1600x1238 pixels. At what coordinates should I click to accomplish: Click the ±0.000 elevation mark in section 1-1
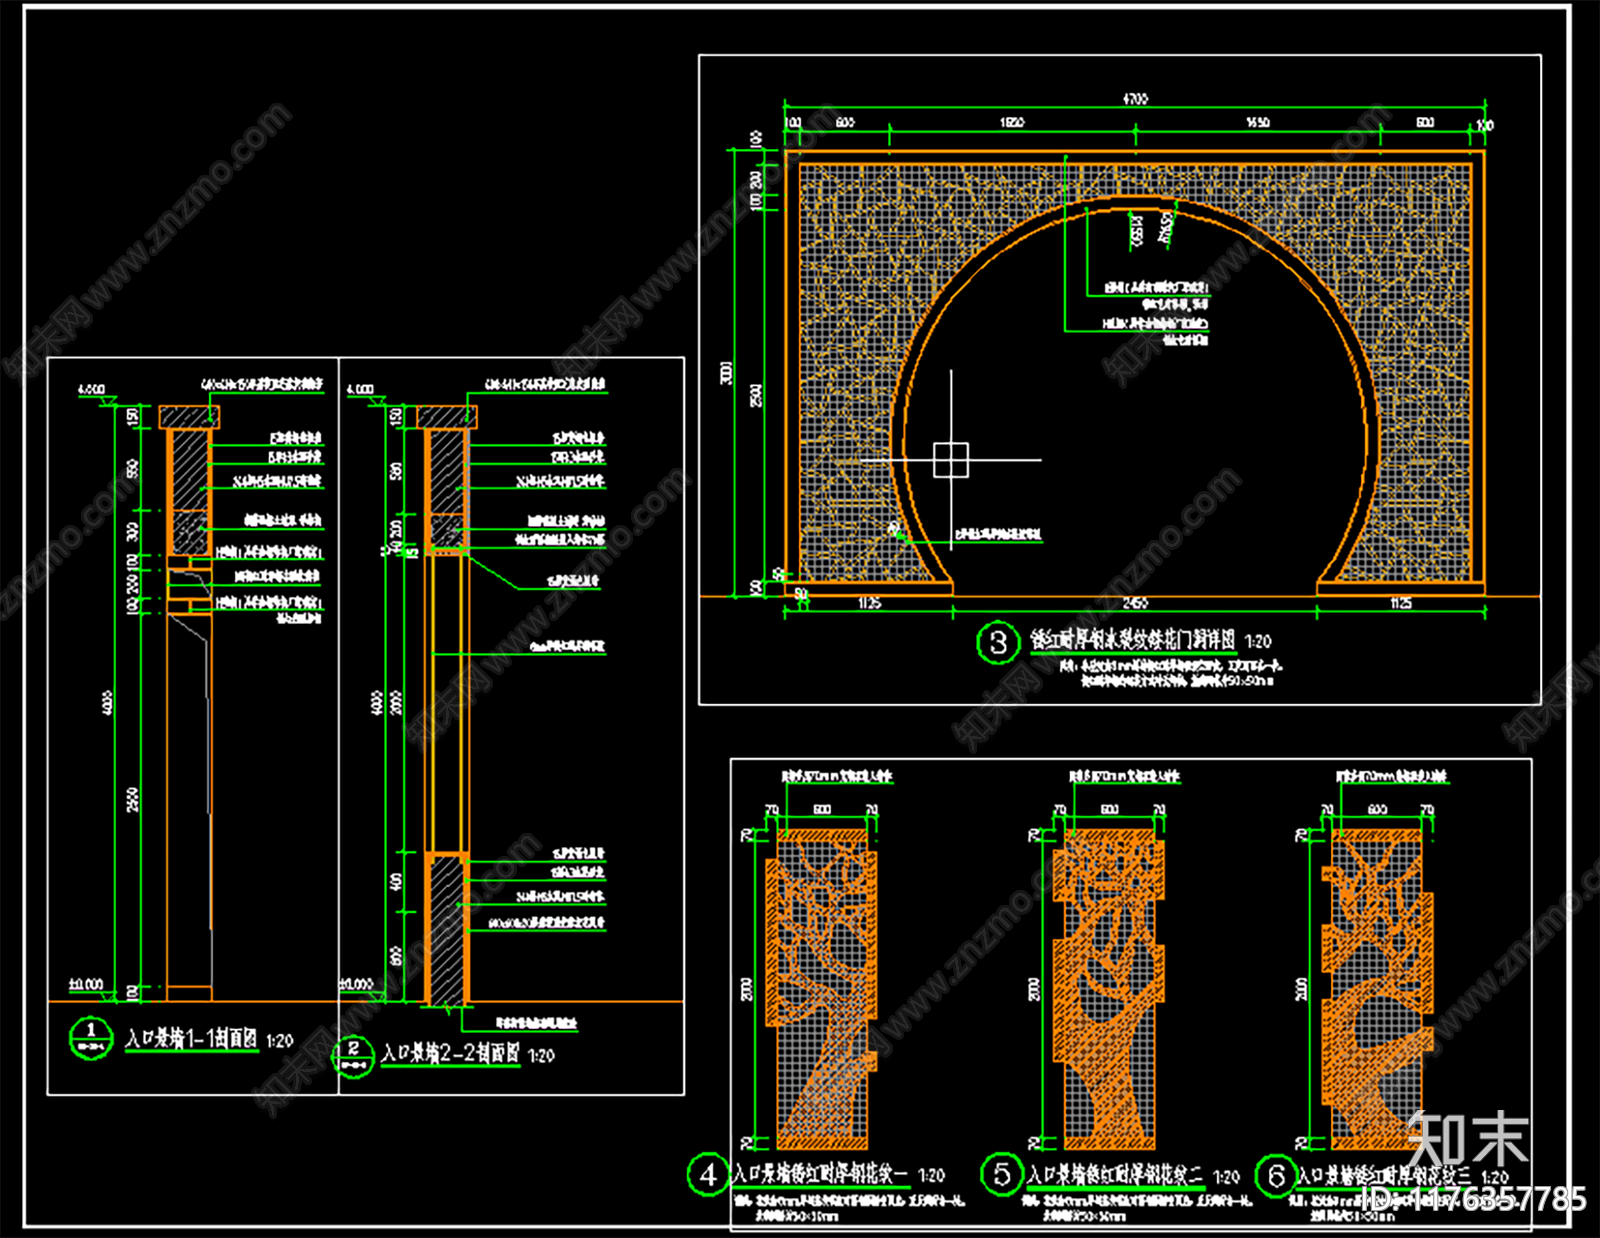pos(86,985)
